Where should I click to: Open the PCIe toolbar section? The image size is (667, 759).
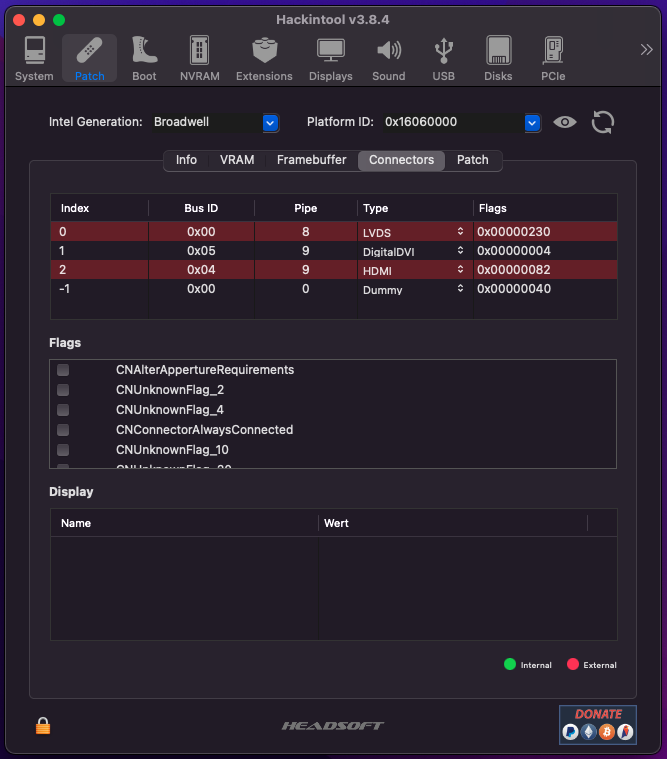click(553, 58)
